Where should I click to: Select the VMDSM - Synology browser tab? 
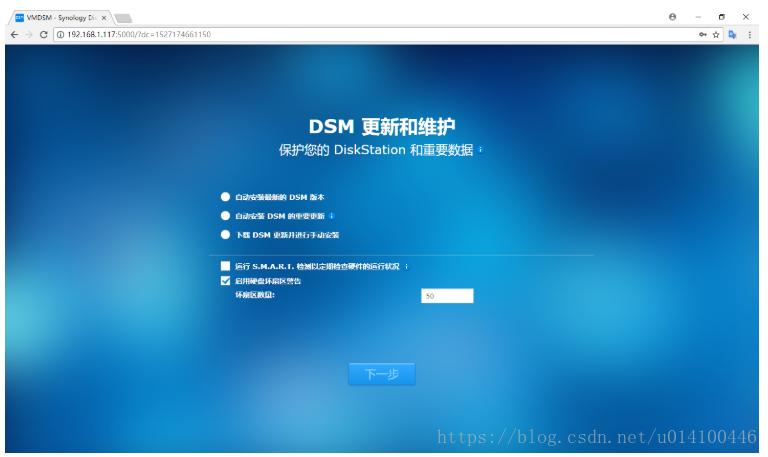[x=61, y=18]
